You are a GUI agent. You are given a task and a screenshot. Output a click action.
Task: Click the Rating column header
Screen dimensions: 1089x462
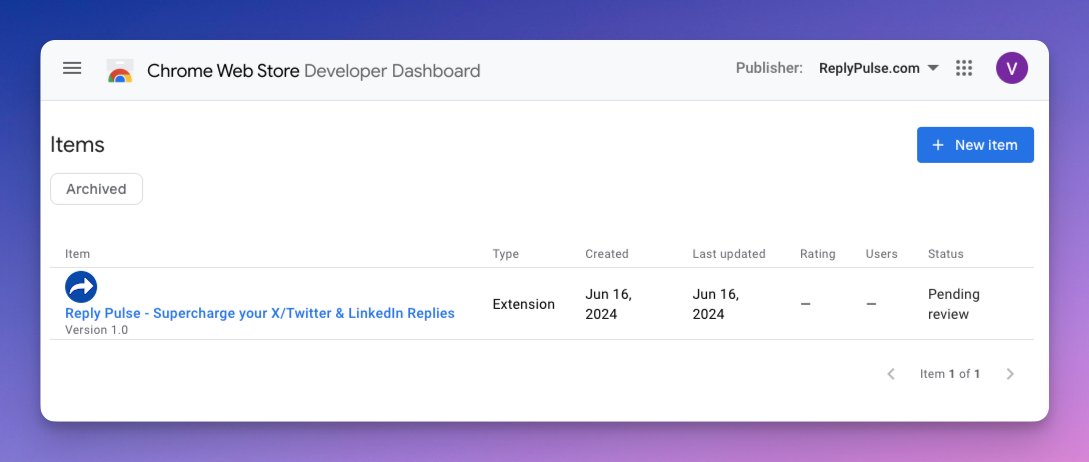[817, 254]
